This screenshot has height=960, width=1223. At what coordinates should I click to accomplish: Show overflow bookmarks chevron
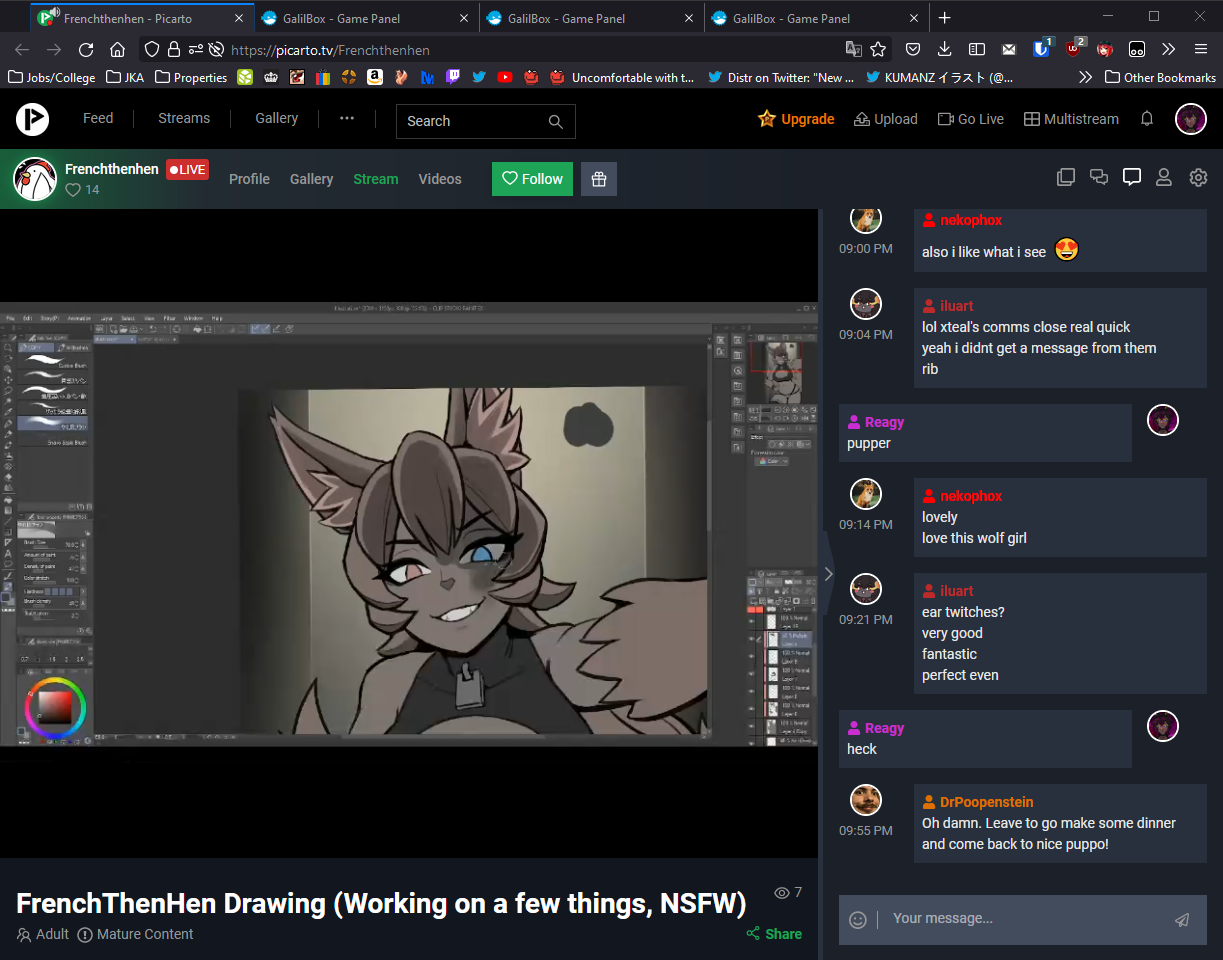pyautogui.click(x=1086, y=77)
